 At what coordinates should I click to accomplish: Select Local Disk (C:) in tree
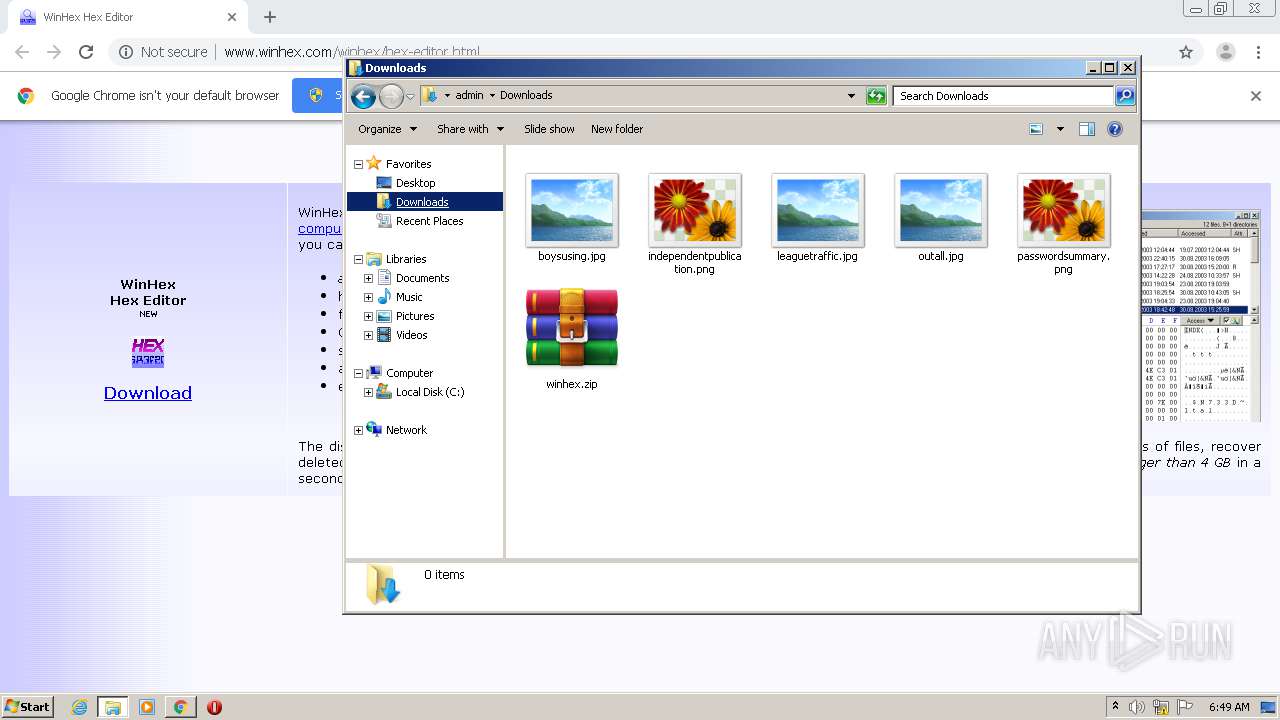(x=429, y=392)
